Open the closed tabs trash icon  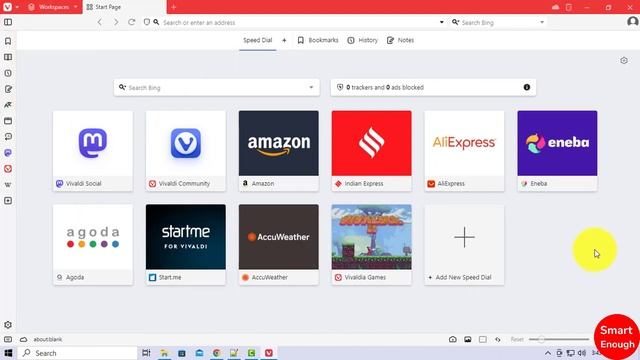[x=569, y=7]
